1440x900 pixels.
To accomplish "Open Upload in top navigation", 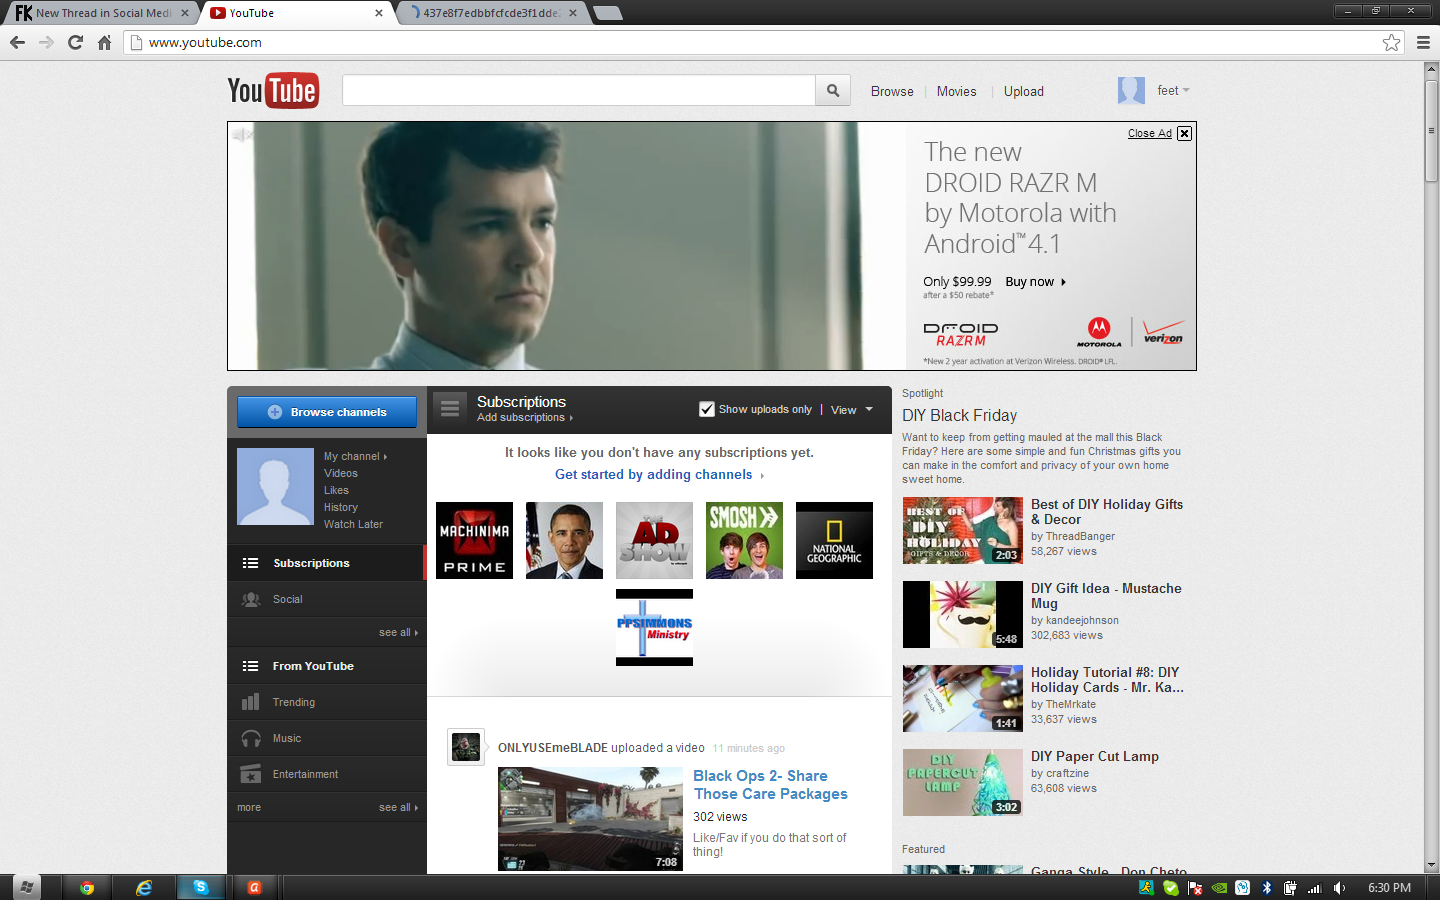I will 1023,91.
